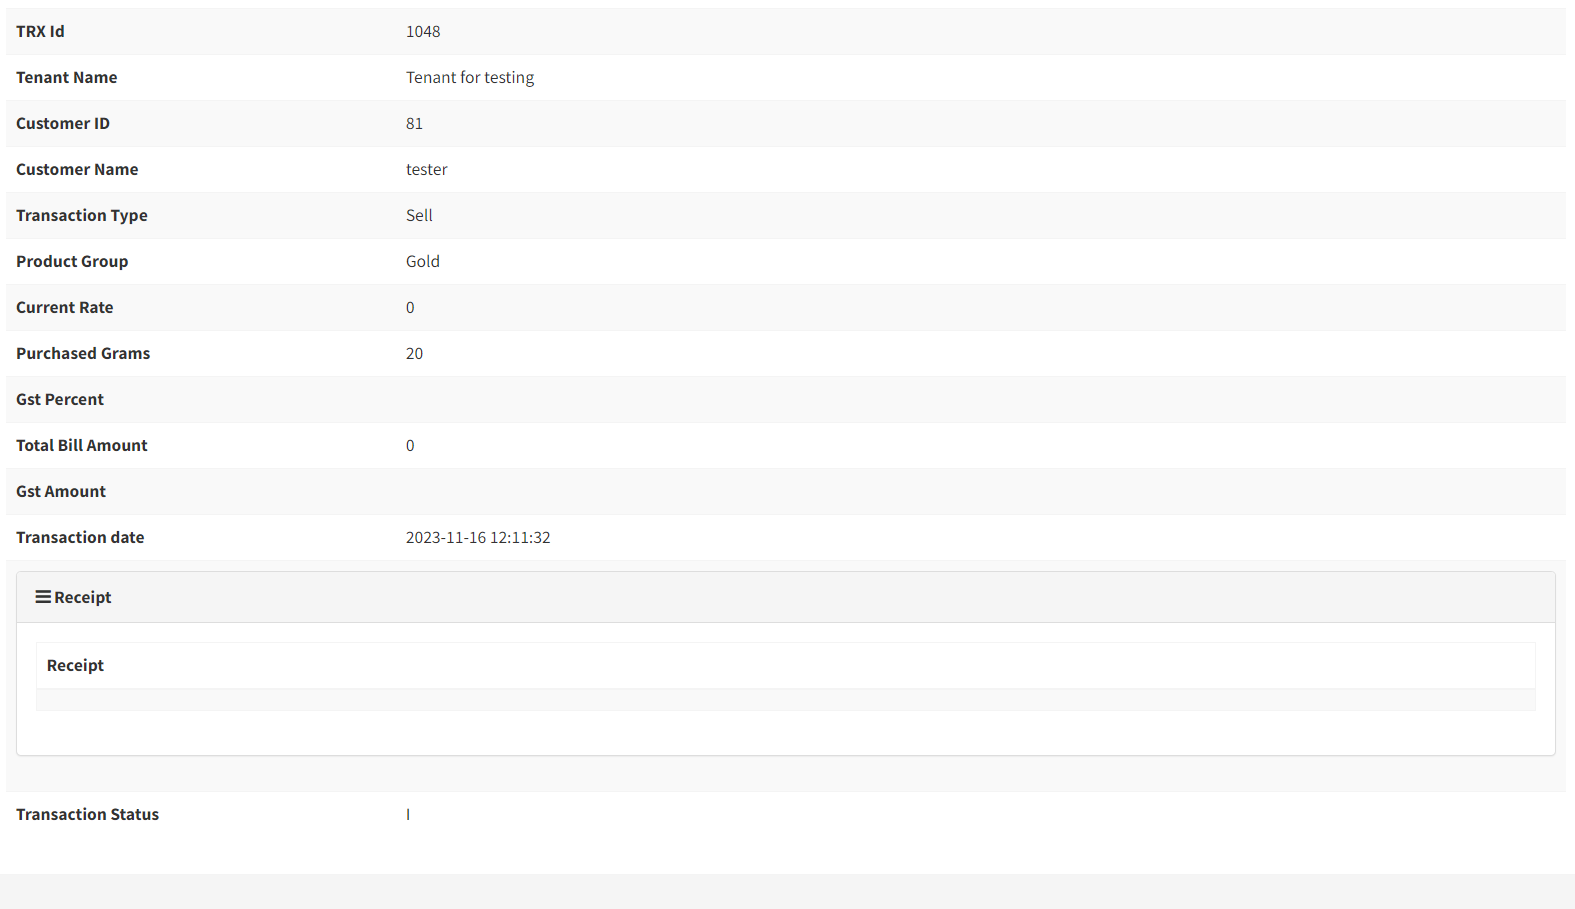The width and height of the screenshot is (1575, 909).
Task: Select the Tenant for testing value
Action: point(470,78)
